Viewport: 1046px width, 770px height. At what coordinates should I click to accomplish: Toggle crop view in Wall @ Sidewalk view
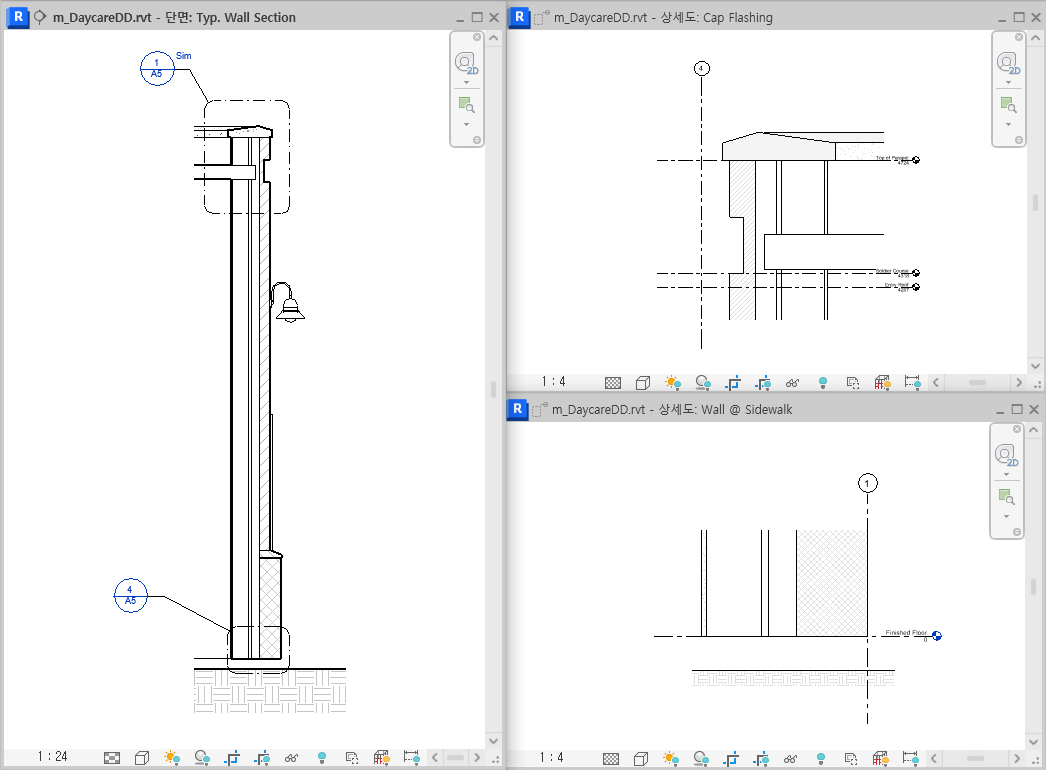point(731,758)
